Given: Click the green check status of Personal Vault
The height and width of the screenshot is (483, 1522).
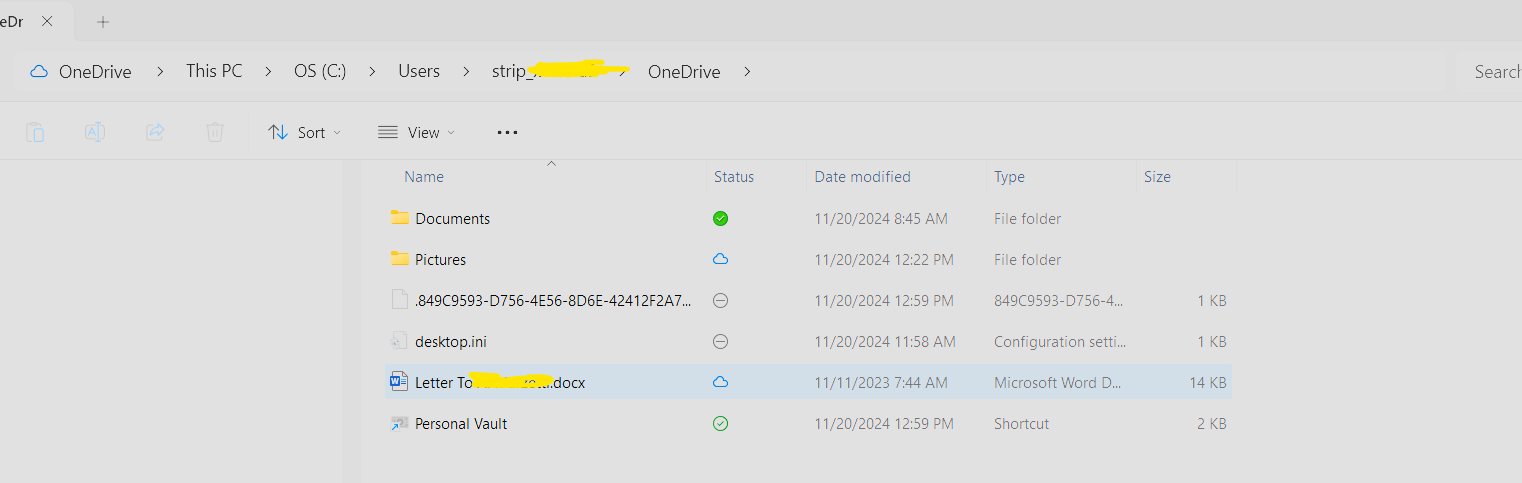Looking at the screenshot, I should point(720,424).
